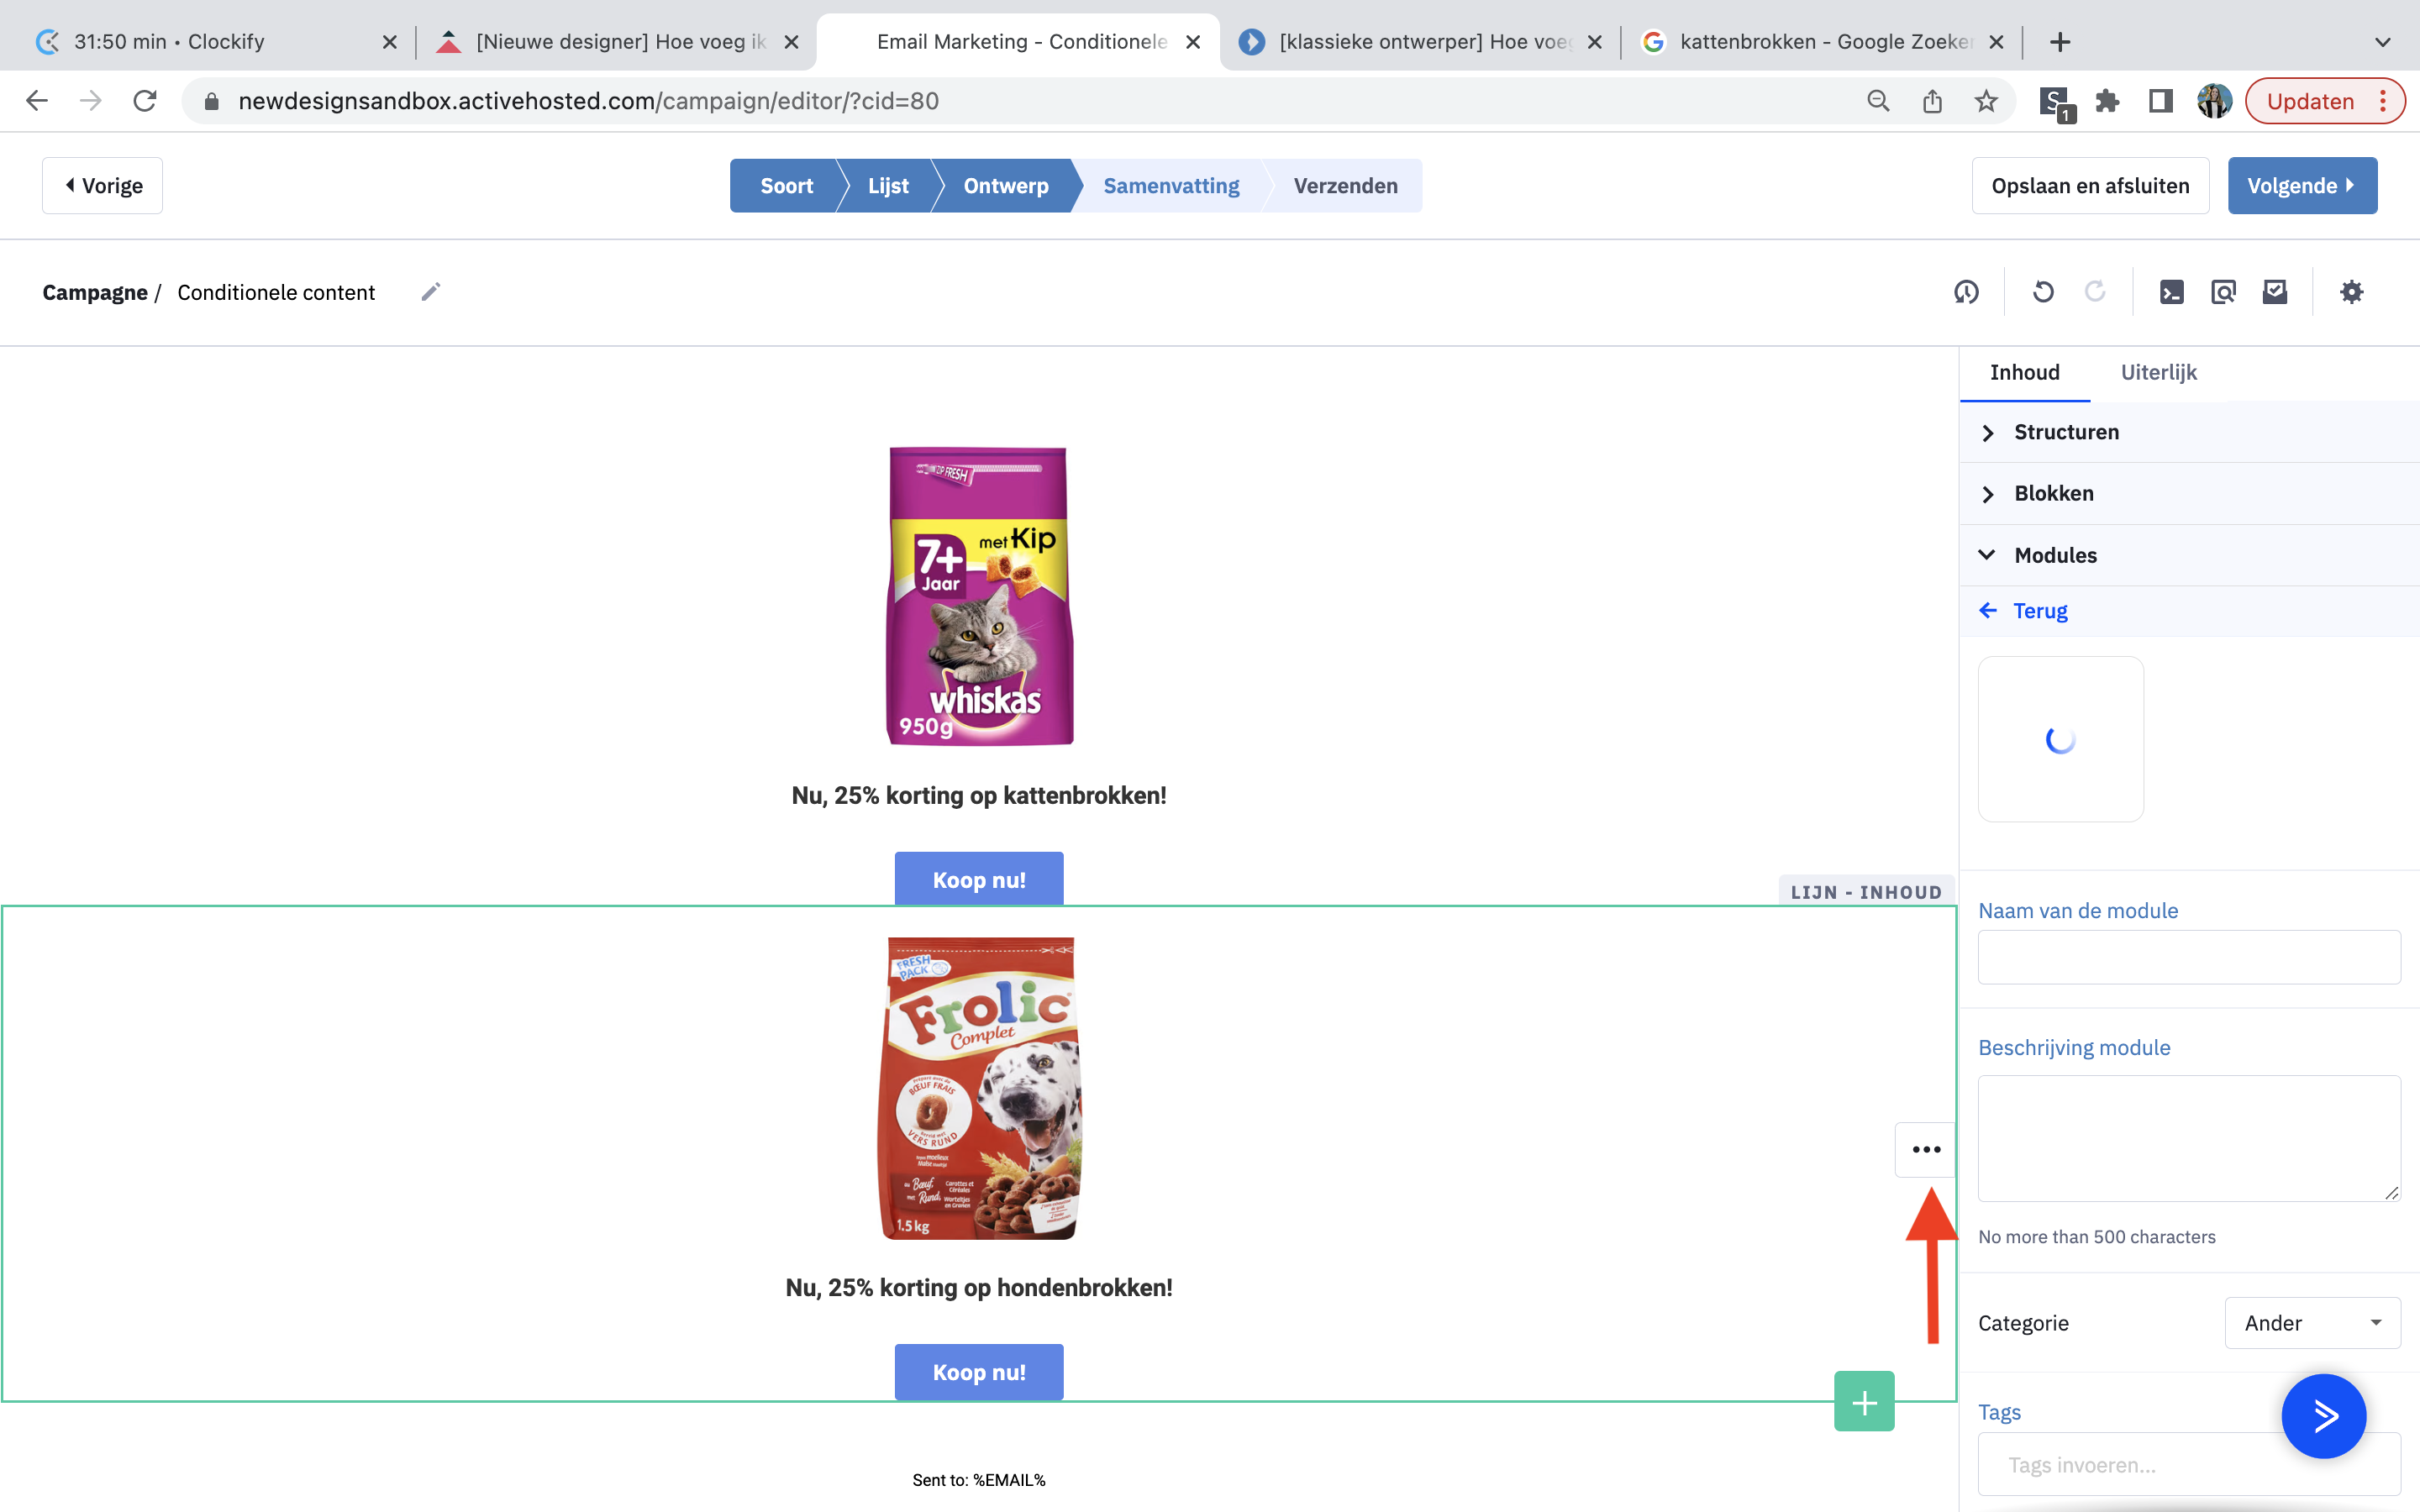2420x1512 pixels.
Task: Focus the Tags invoeren field
Action: 2189,1465
